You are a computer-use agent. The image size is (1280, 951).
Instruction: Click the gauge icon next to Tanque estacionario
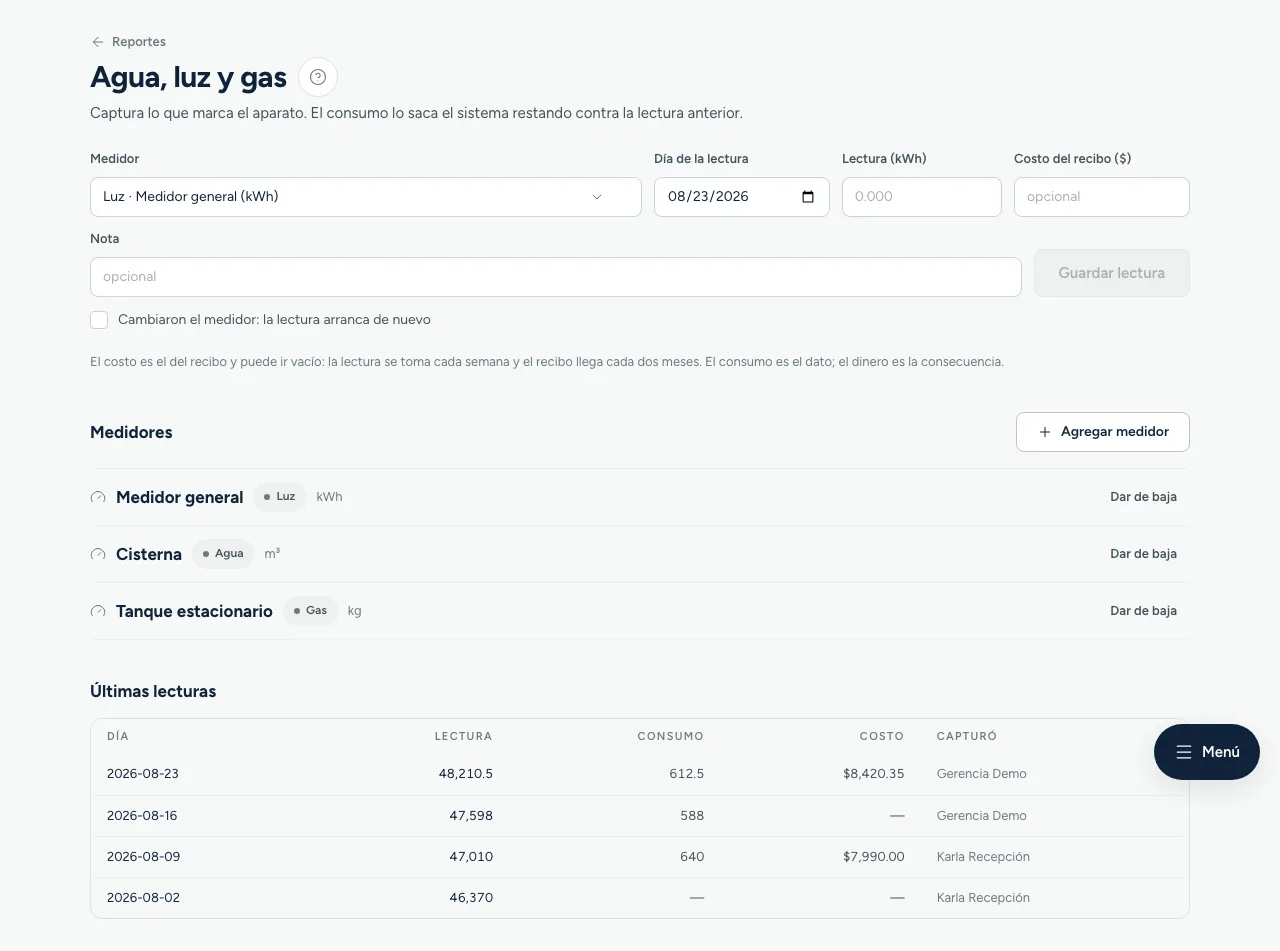(98, 611)
